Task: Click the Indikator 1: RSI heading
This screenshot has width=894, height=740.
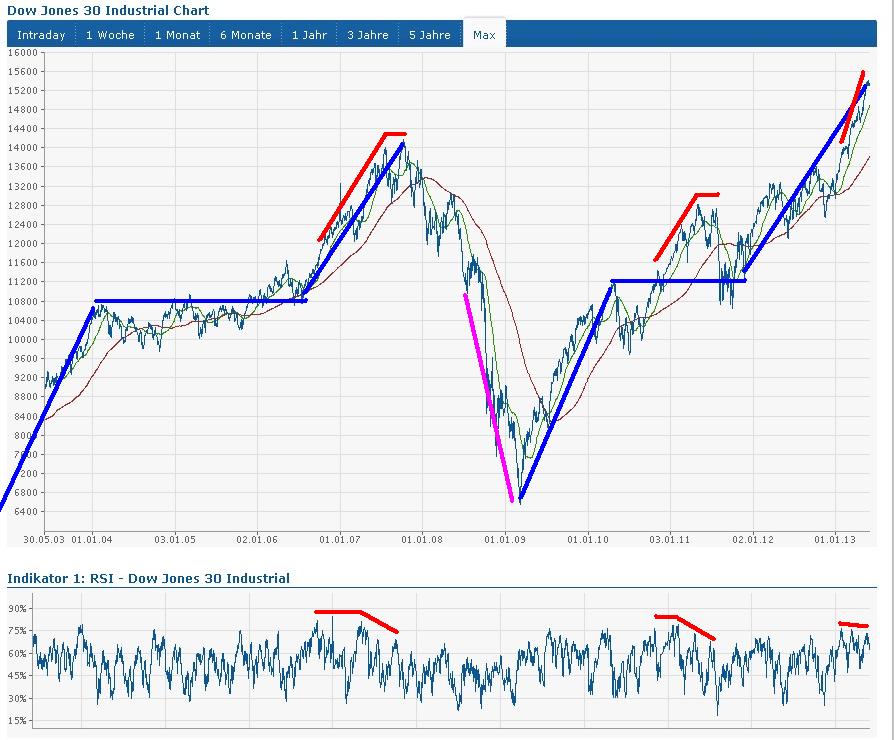Action: (x=148, y=578)
